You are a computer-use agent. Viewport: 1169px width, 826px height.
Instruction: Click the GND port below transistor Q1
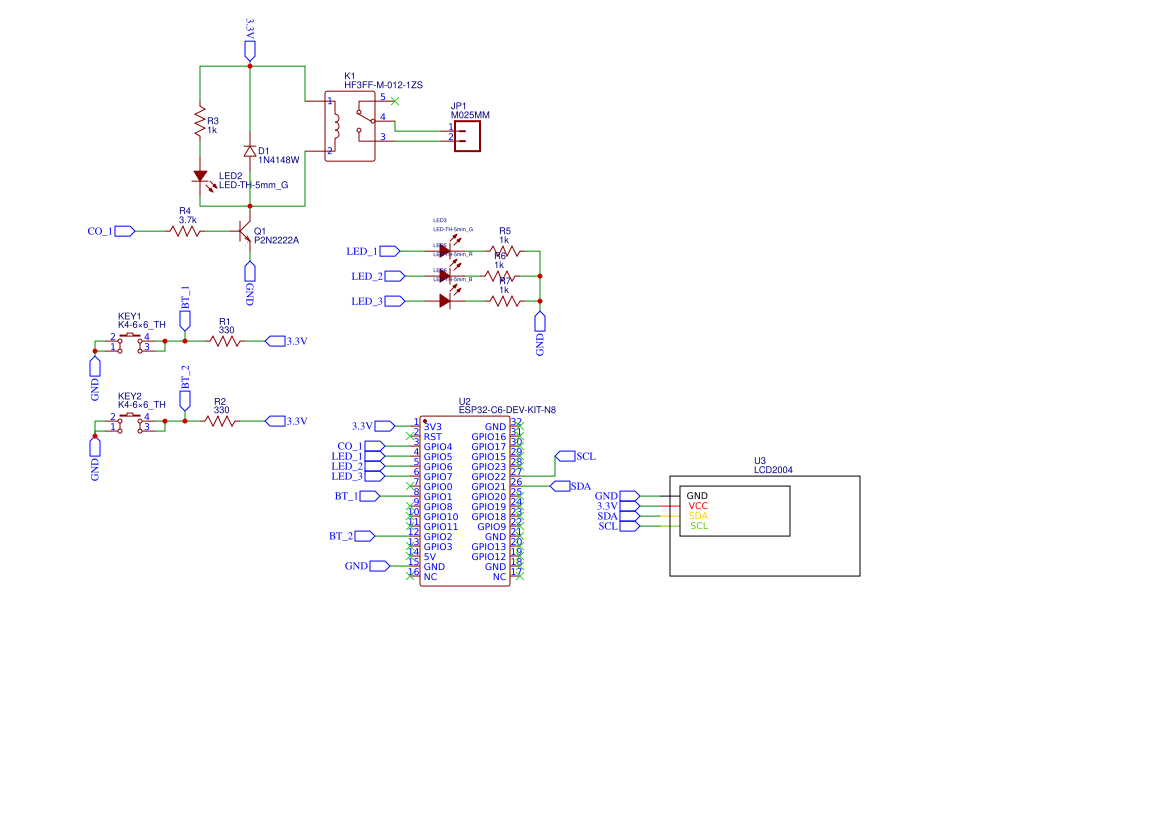[250, 271]
